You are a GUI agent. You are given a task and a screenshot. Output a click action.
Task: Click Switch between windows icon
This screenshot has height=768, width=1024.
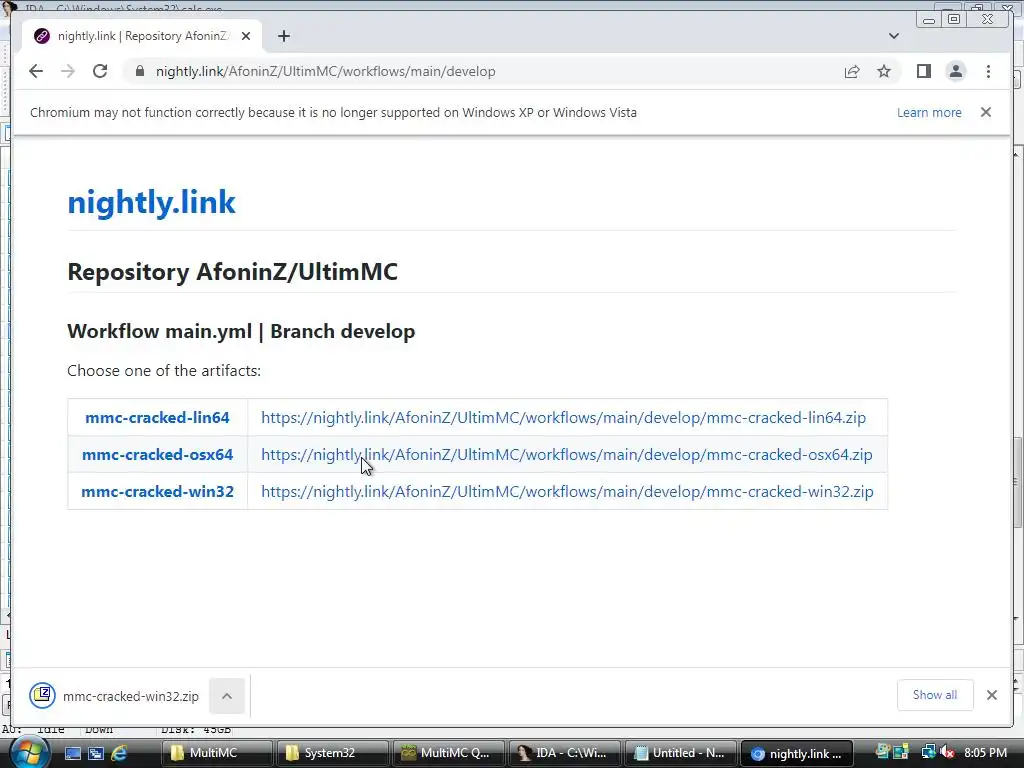coord(96,753)
